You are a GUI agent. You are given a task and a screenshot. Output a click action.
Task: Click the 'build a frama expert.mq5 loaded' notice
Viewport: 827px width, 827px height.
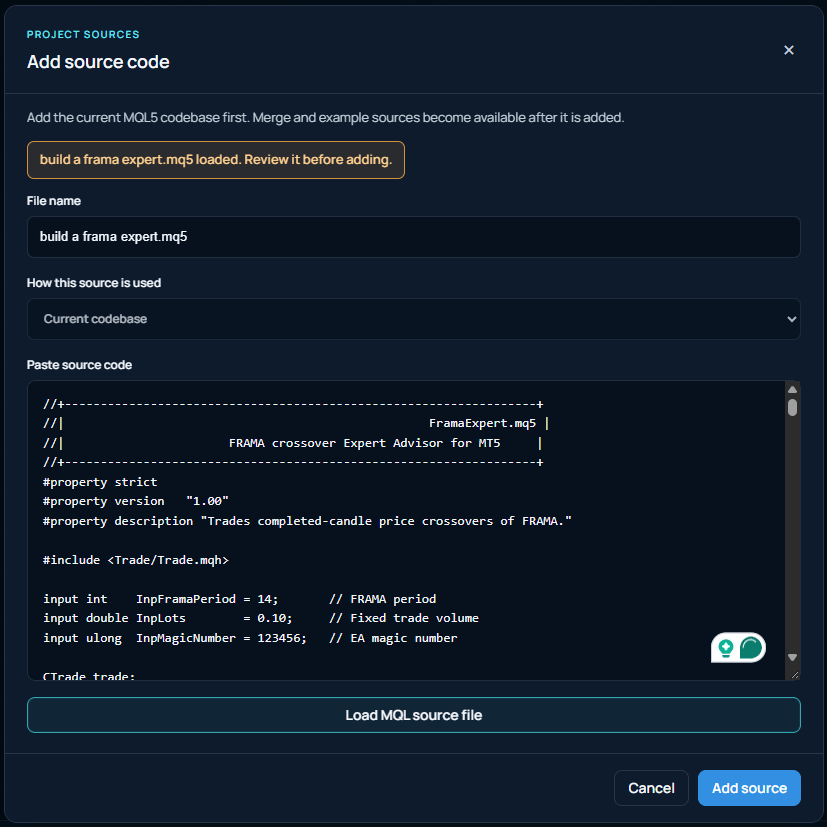[216, 160]
